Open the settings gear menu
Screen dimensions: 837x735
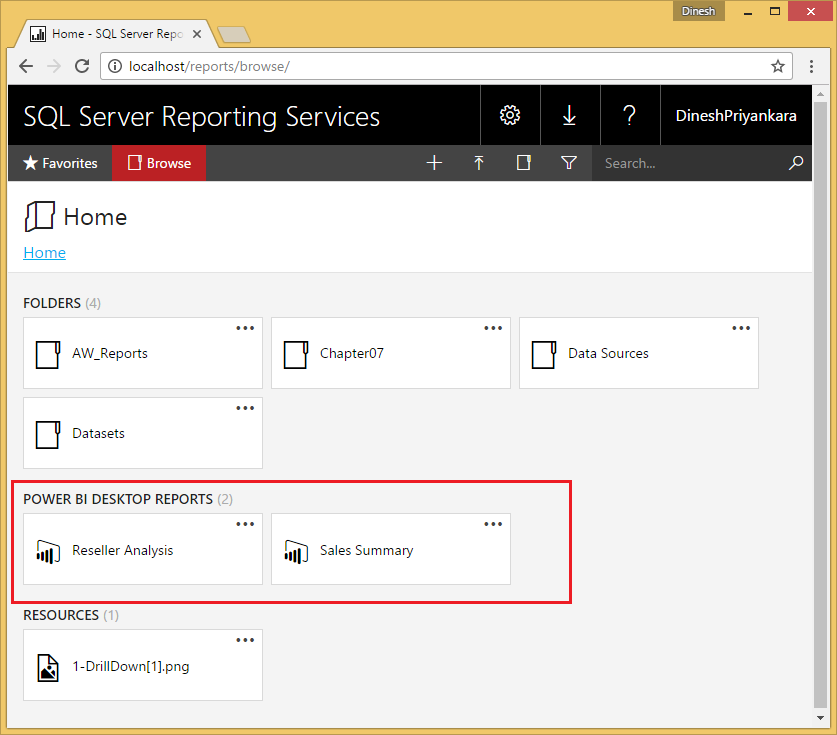point(510,115)
